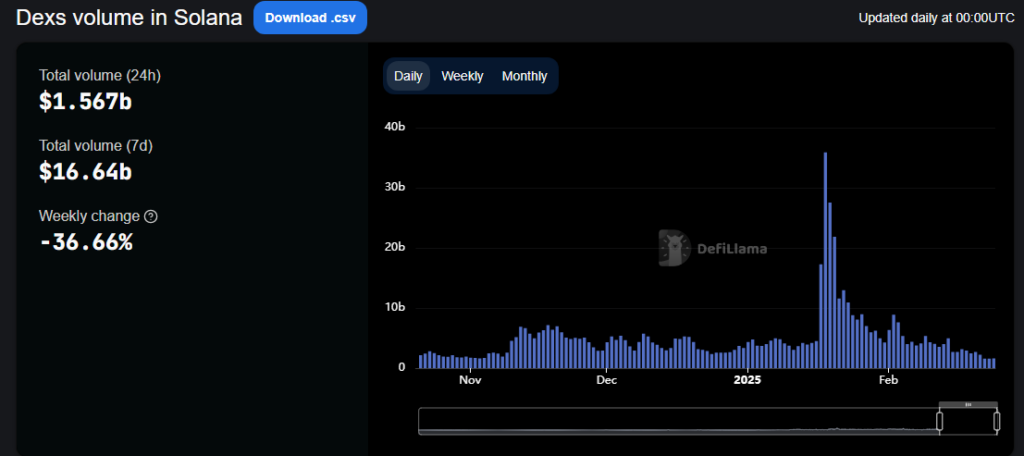Click the Nov label on x-axis
The height and width of the screenshot is (456, 1024).
pyautogui.click(x=470, y=380)
